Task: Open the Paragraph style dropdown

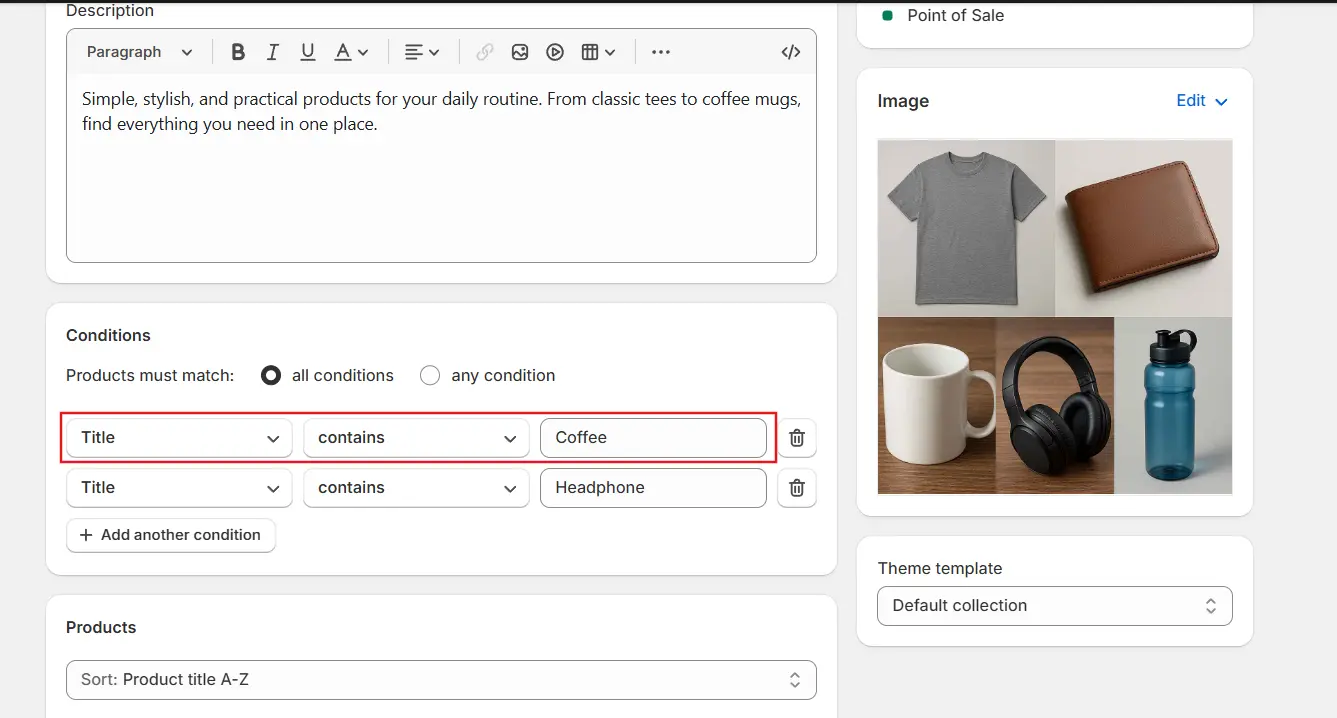Action: [139, 52]
